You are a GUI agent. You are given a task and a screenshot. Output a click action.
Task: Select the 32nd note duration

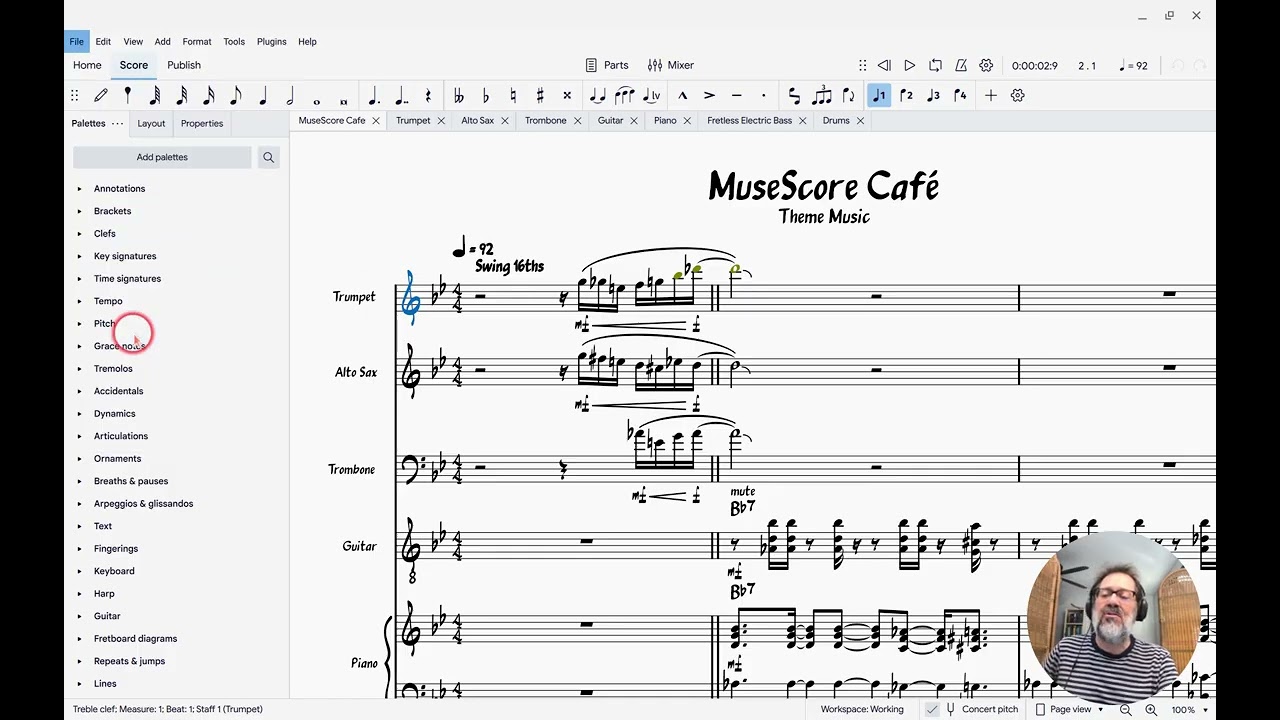point(182,95)
